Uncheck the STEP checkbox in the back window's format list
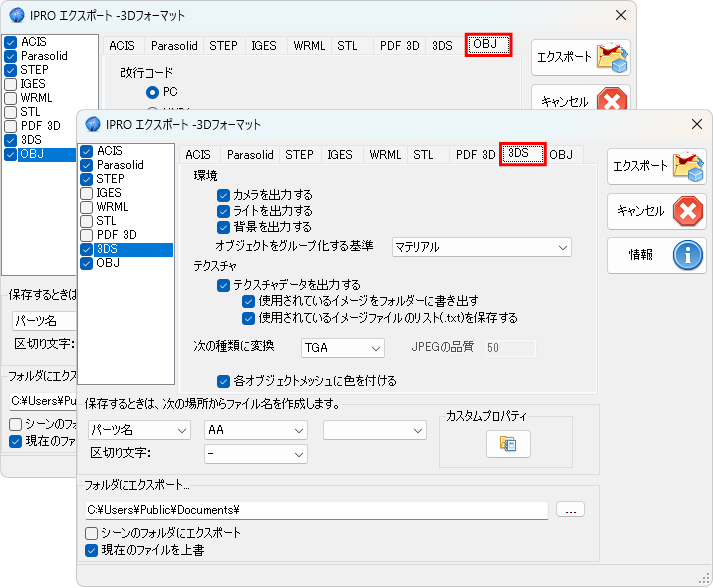 pyautogui.click(x=10, y=70)
